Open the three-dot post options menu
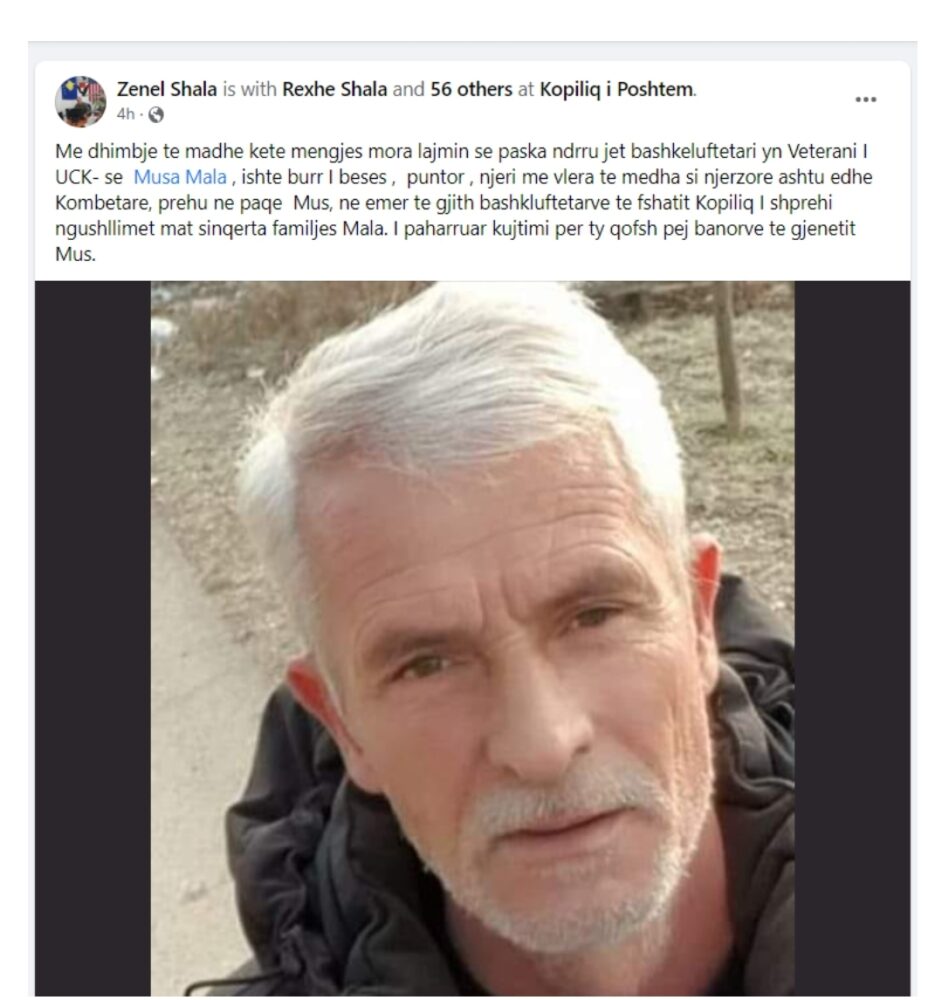The height and width of the screenshot is (1000, 942). tap(865, 99)
